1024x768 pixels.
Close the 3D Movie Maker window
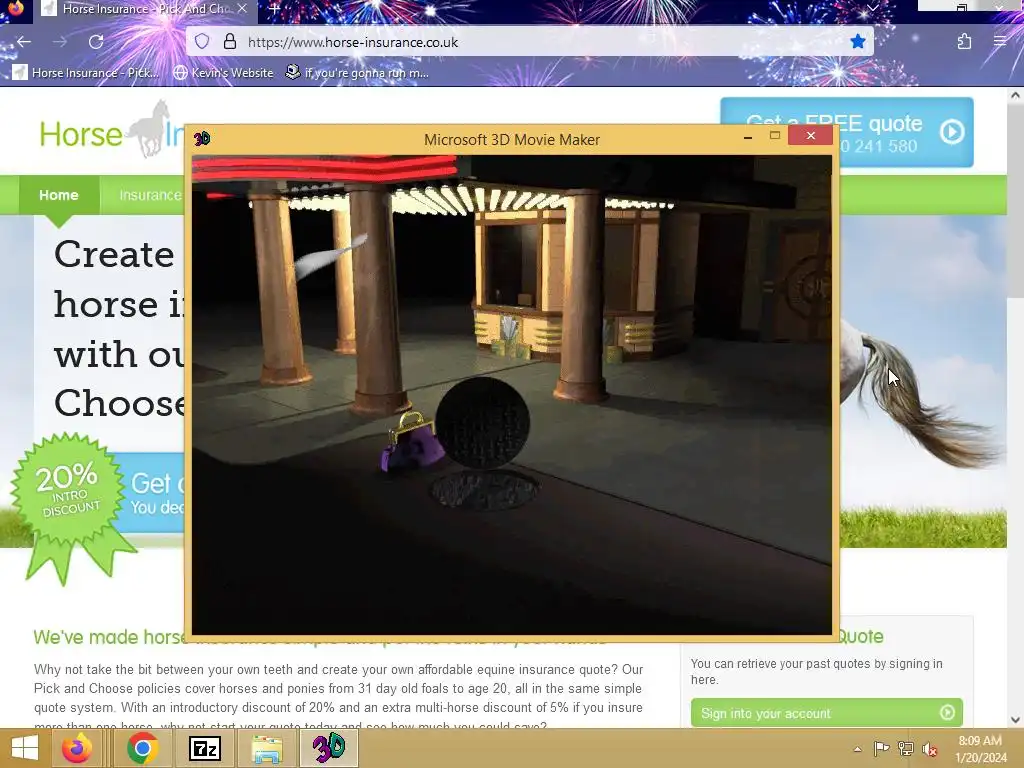point(810,135)
